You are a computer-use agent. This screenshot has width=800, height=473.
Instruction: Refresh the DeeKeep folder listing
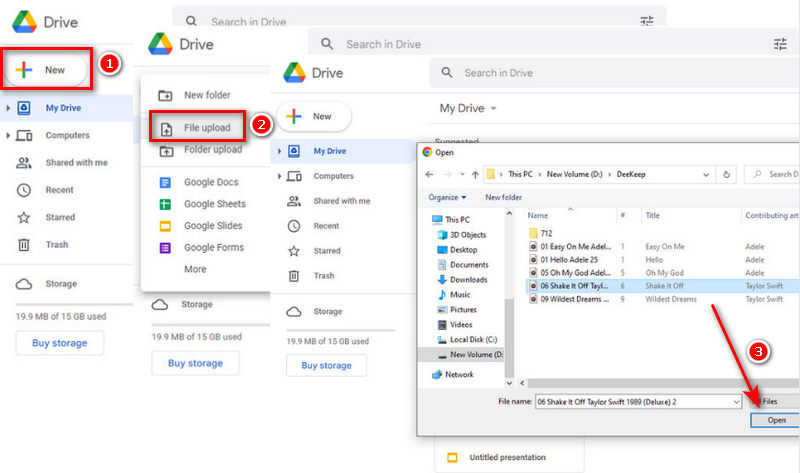tap(727, 175)
